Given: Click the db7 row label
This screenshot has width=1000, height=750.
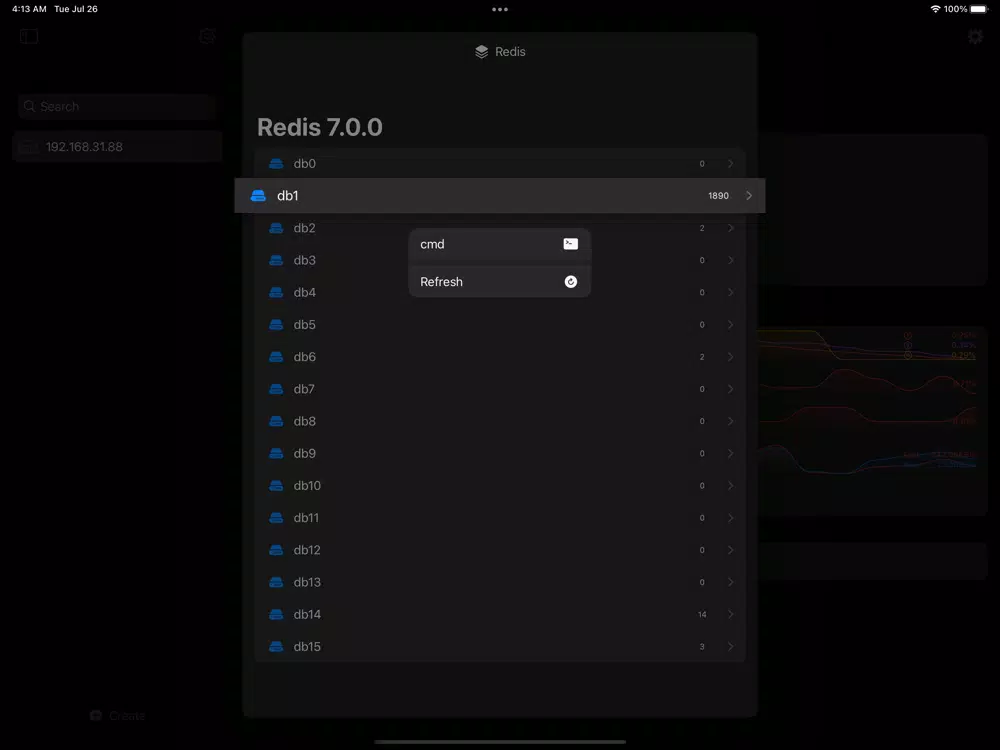Looking at the screenshot, I should pos(304,389).
